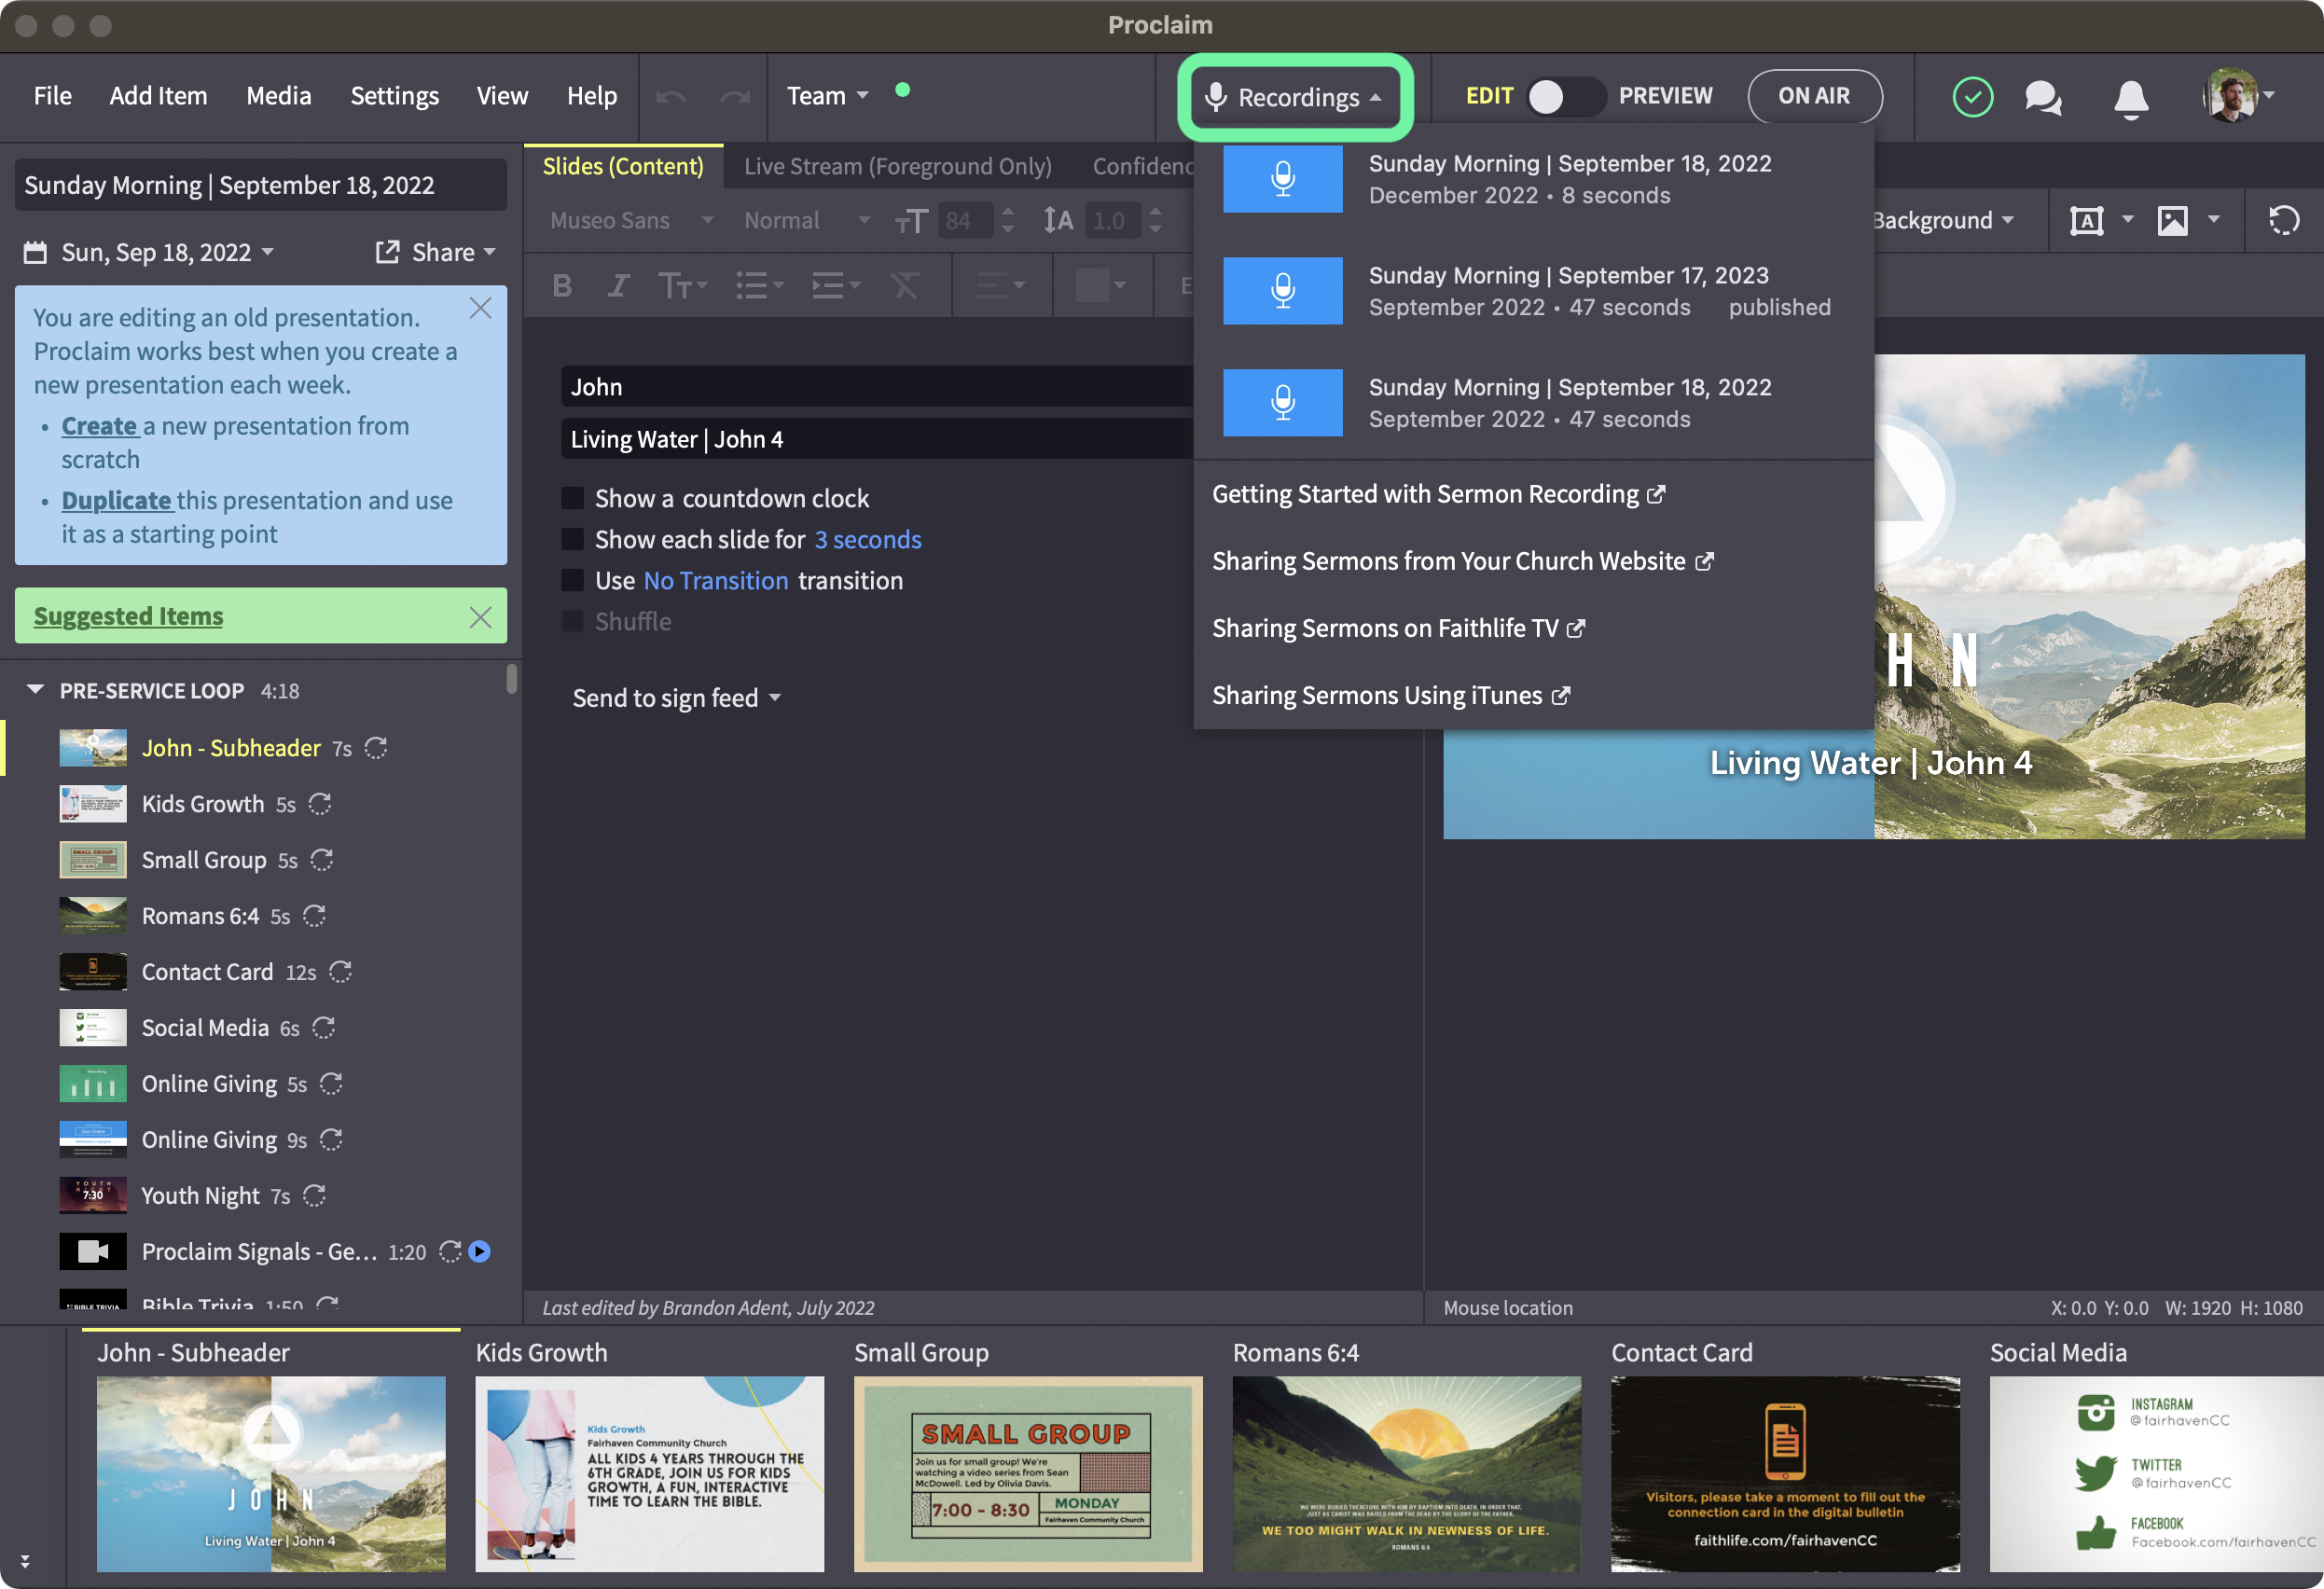Click the ON AIR button
The image size is (2324, 1589).
click(1813, 96)
